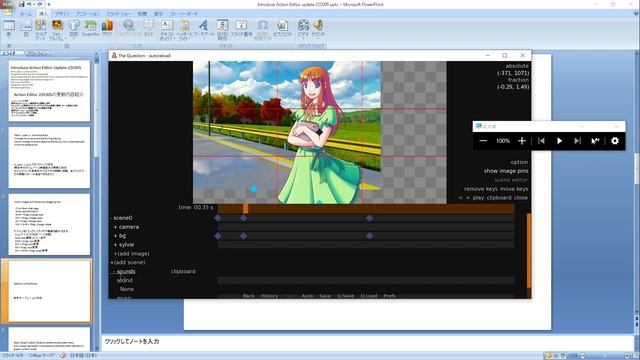Image resolution: width=640 pixels, height=360 pixels.
Task: Switch to the 表示 ribbon tab
Action: point(158,14)
